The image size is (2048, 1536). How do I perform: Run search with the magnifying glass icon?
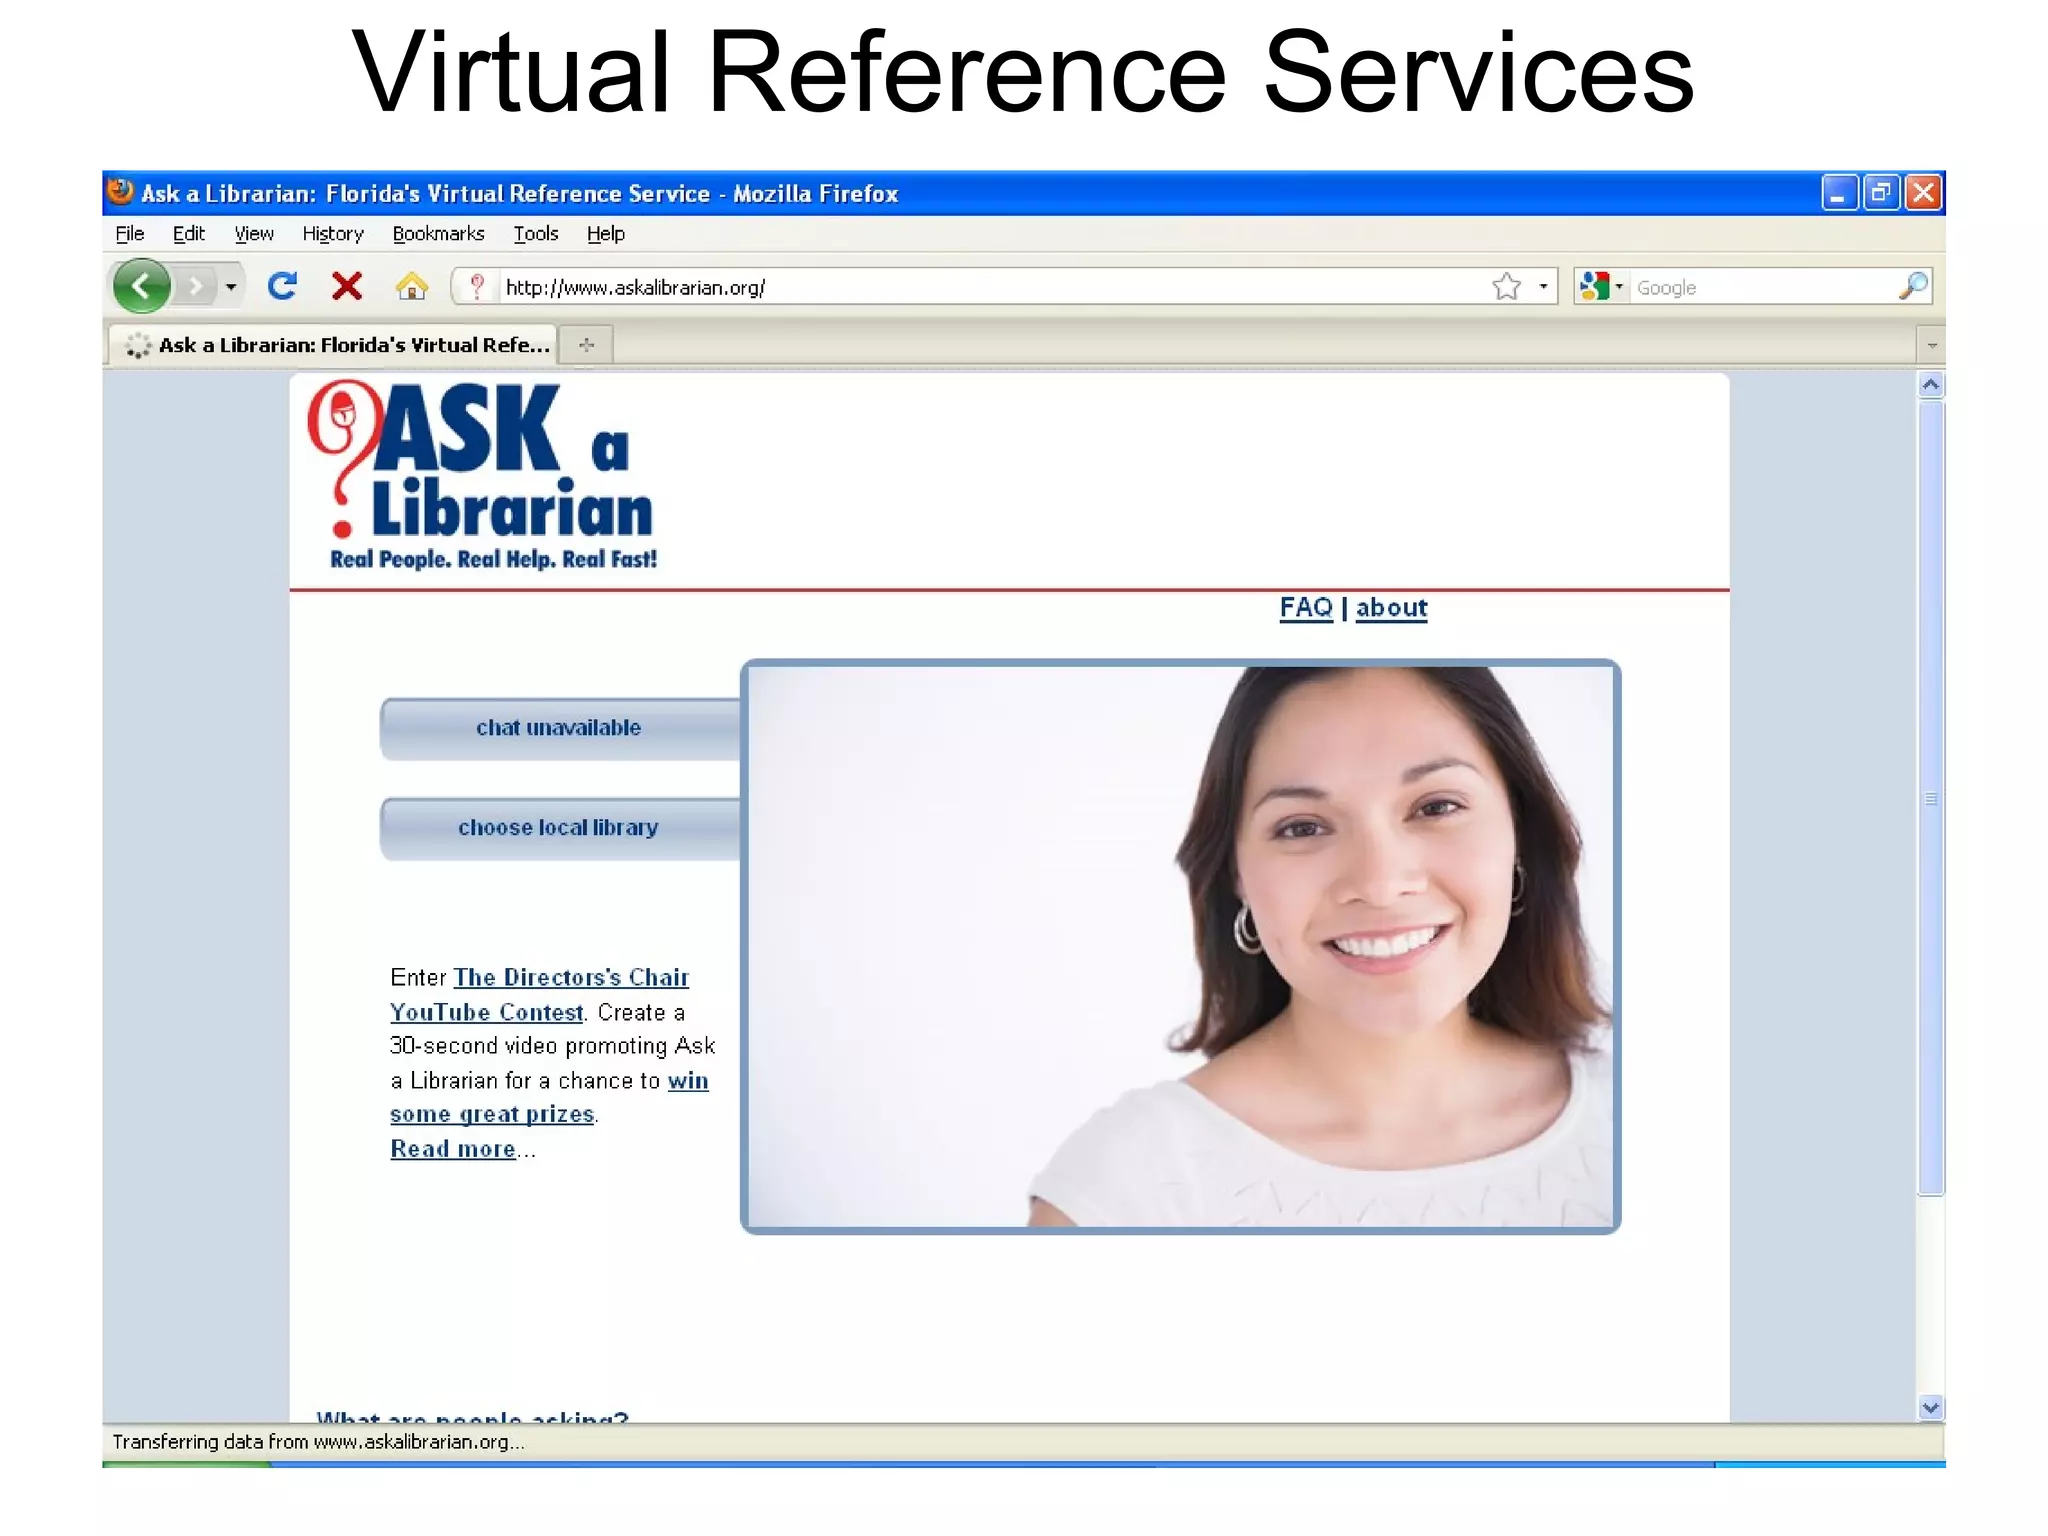[1912, 287]
